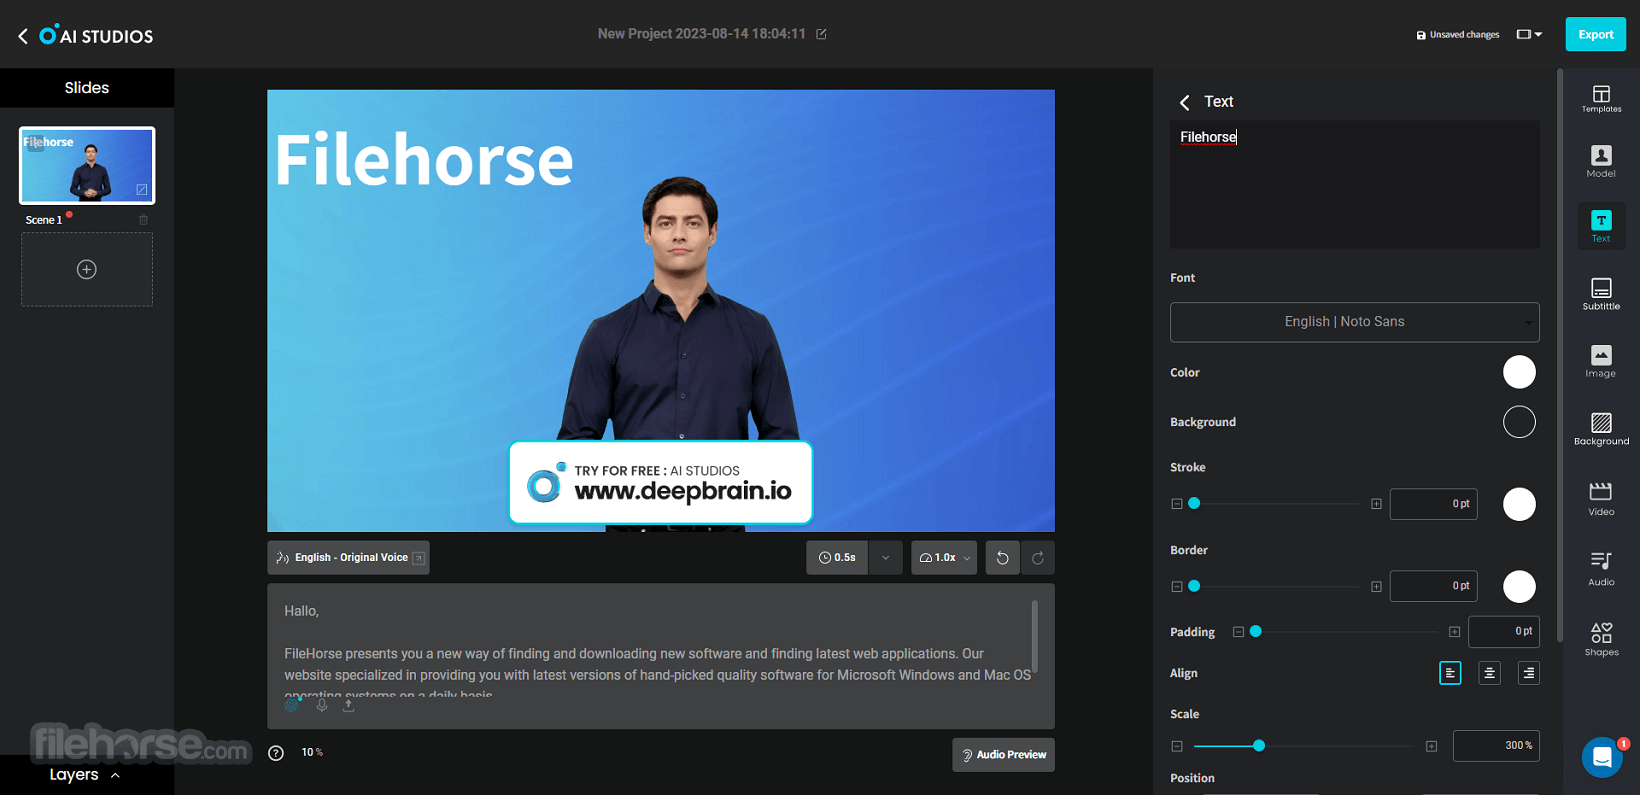Pick the text Color swatch
The width and height of the screenshot is (1640, 795).
1519,372
